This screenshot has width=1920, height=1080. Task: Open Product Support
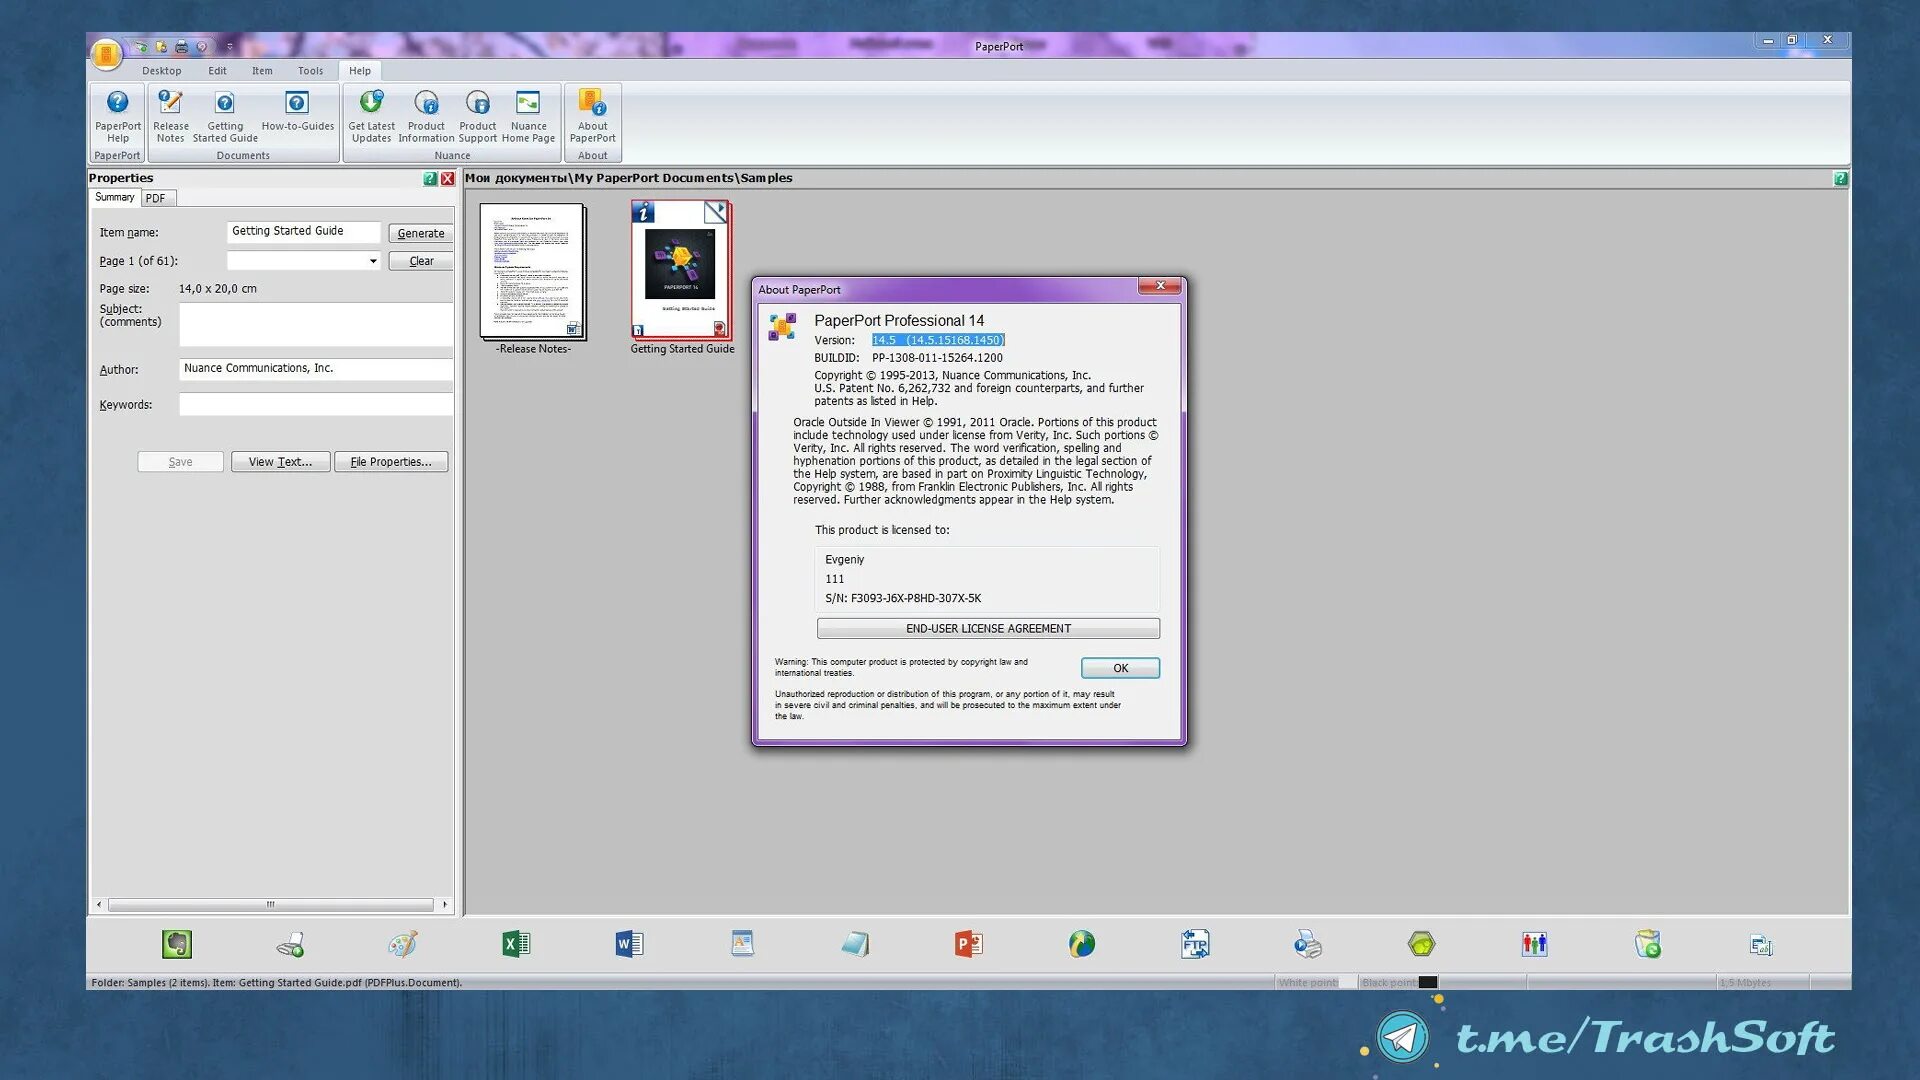coord(478,117)
